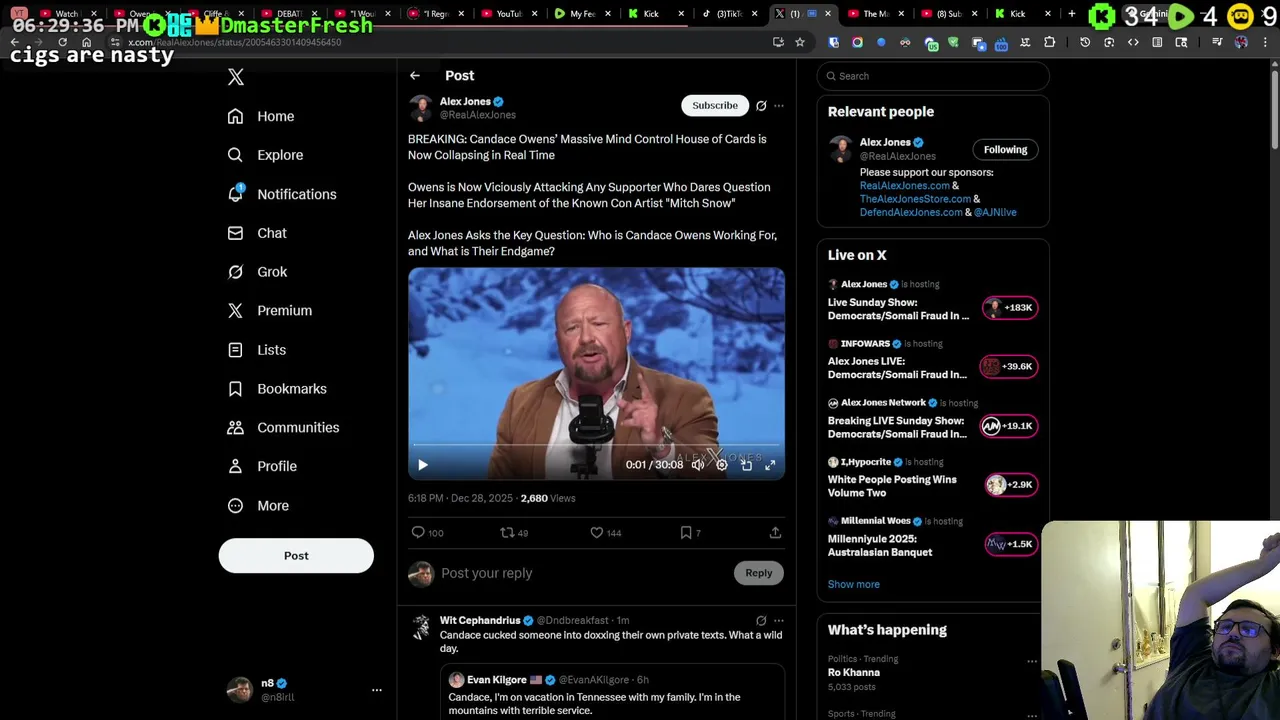Open the Explore page
This screenshot has height=720, width=1280.
click(x=265, y=155)
